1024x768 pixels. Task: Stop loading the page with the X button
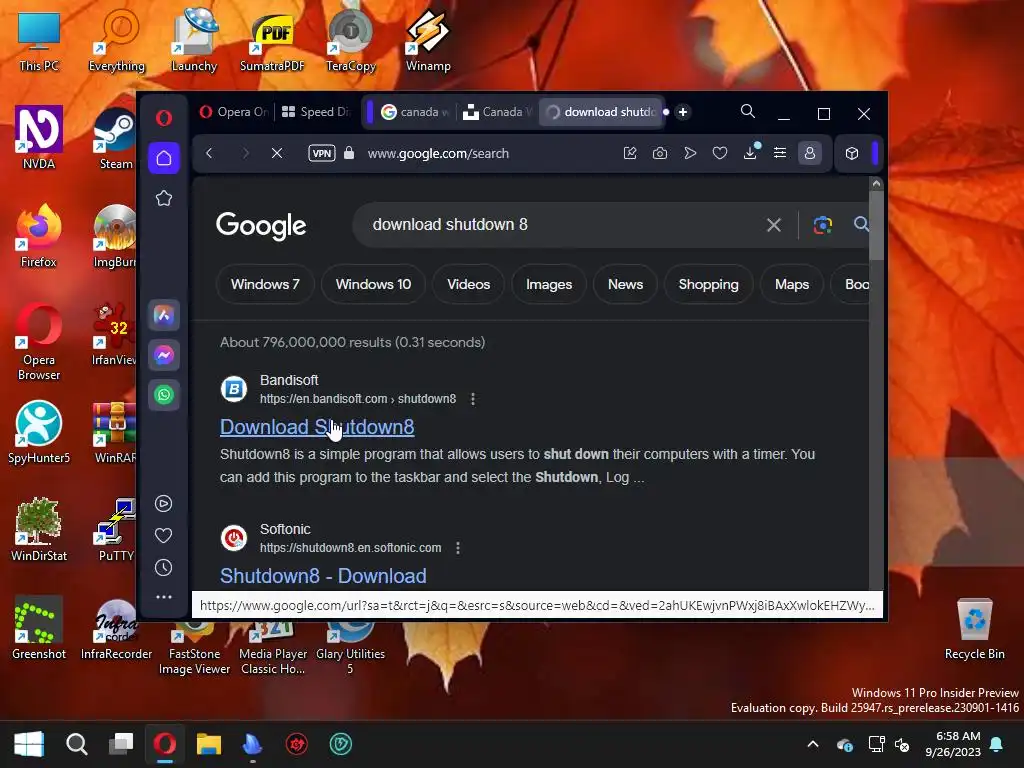[x=277, y=153]
